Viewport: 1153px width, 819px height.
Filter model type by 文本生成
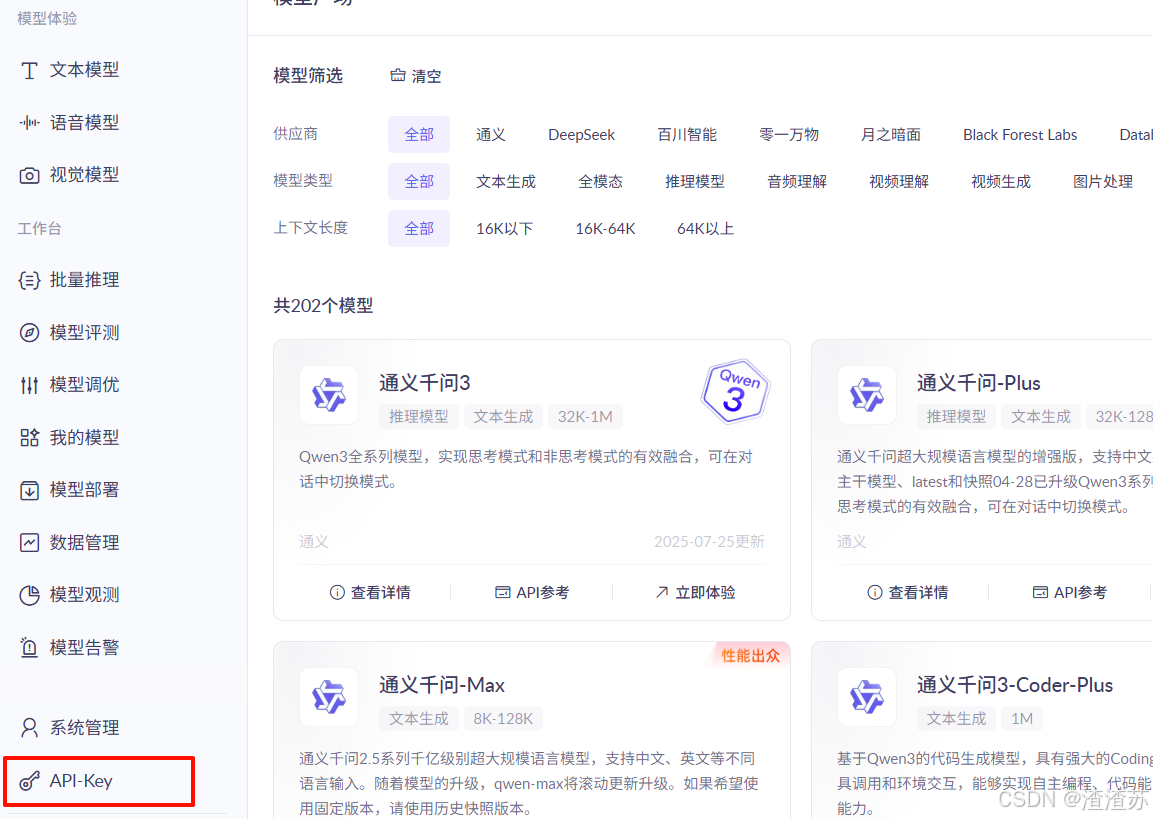click(506, 182)
